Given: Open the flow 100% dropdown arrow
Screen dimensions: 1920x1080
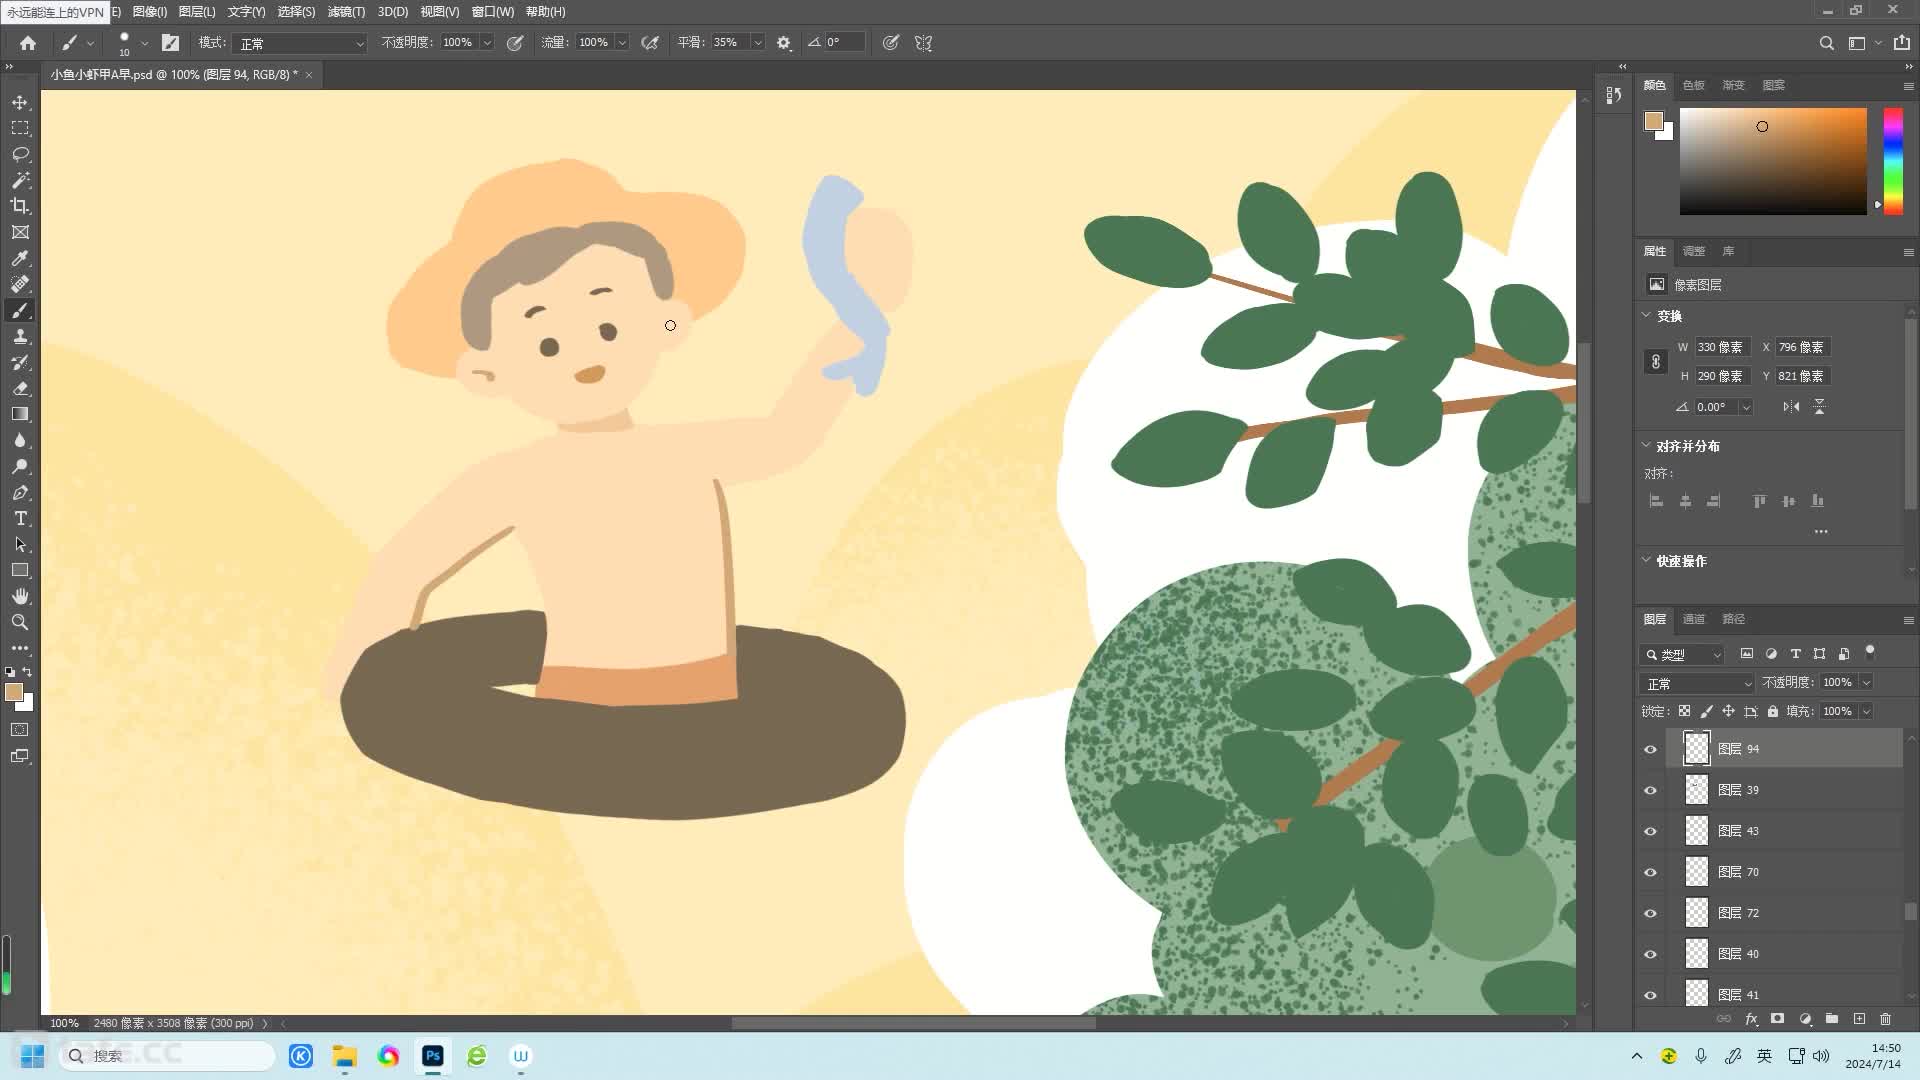Looking at the screenshot, I should (622, 42).
